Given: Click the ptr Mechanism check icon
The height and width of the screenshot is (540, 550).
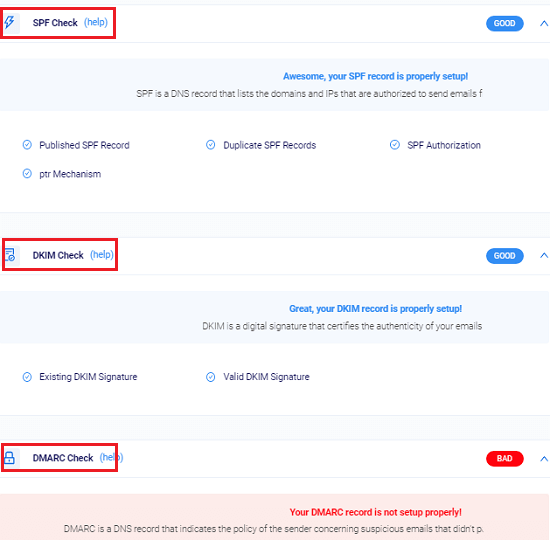Looking at the screenshot, I should point(27,174).
